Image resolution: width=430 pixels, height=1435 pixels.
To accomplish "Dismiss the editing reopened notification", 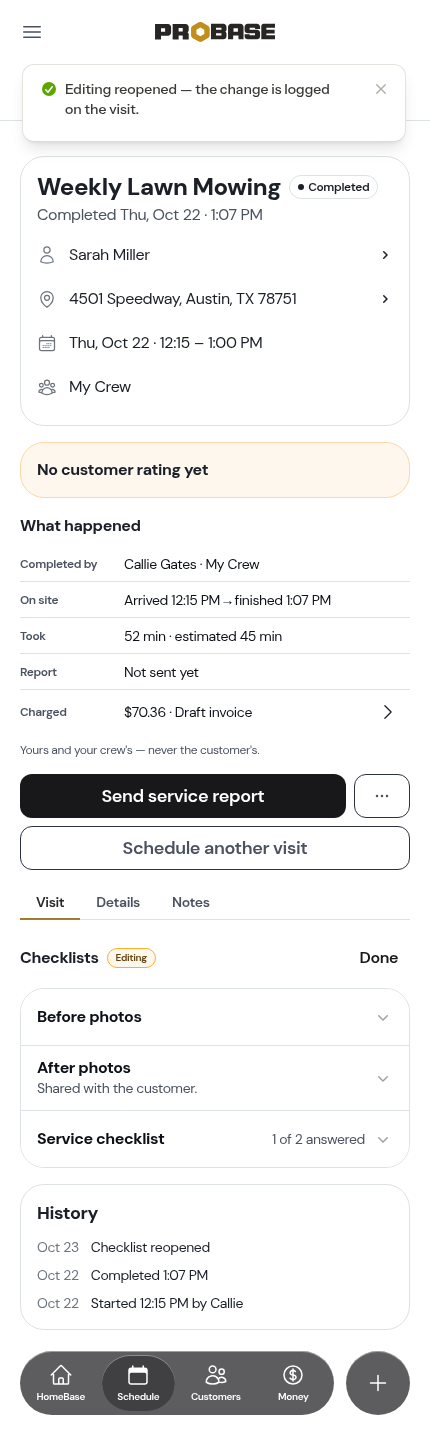I will [x=381, y=89].
